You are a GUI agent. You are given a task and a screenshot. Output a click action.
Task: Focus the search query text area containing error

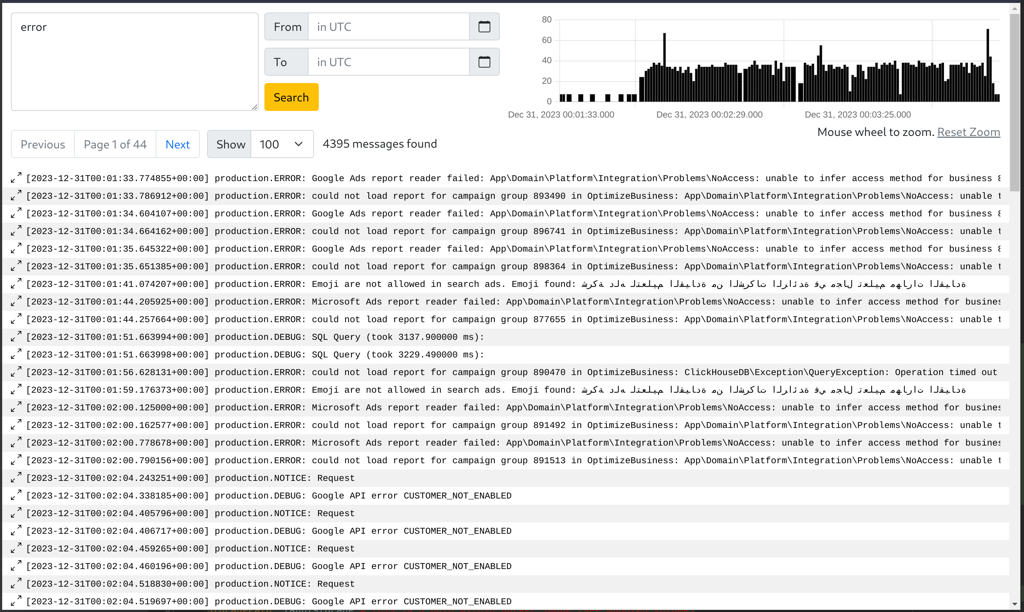point(134,61)
